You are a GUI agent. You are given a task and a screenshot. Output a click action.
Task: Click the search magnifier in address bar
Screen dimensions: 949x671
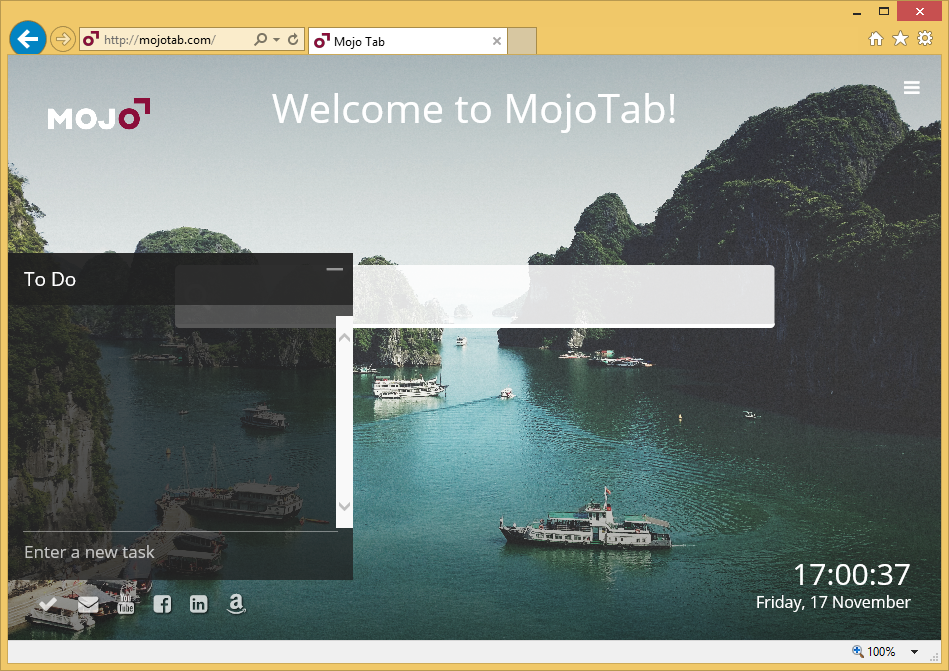(x=260, y=39)
